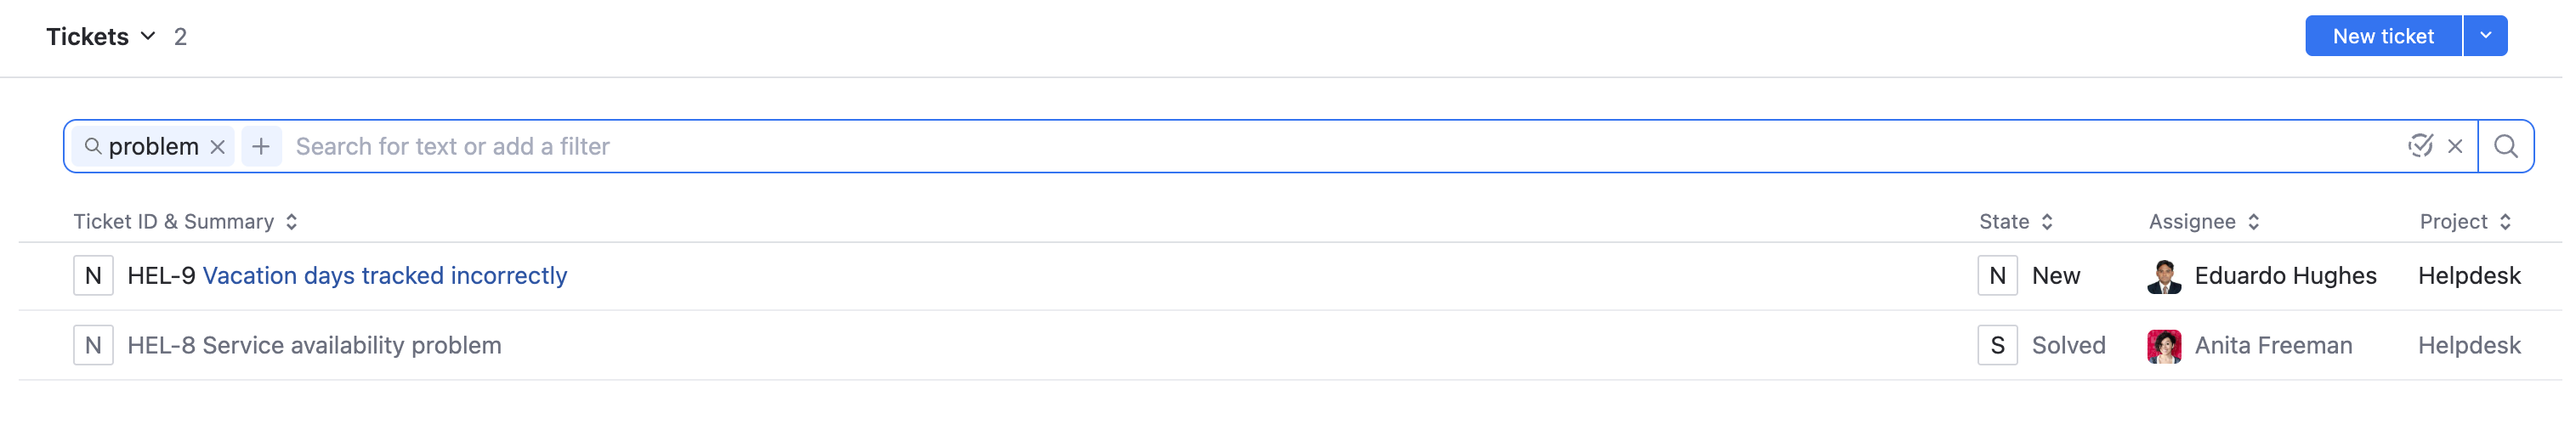2576x430 pixels.
Task: Click the HEL-8 ticket type icon
Action: (93, 346)
